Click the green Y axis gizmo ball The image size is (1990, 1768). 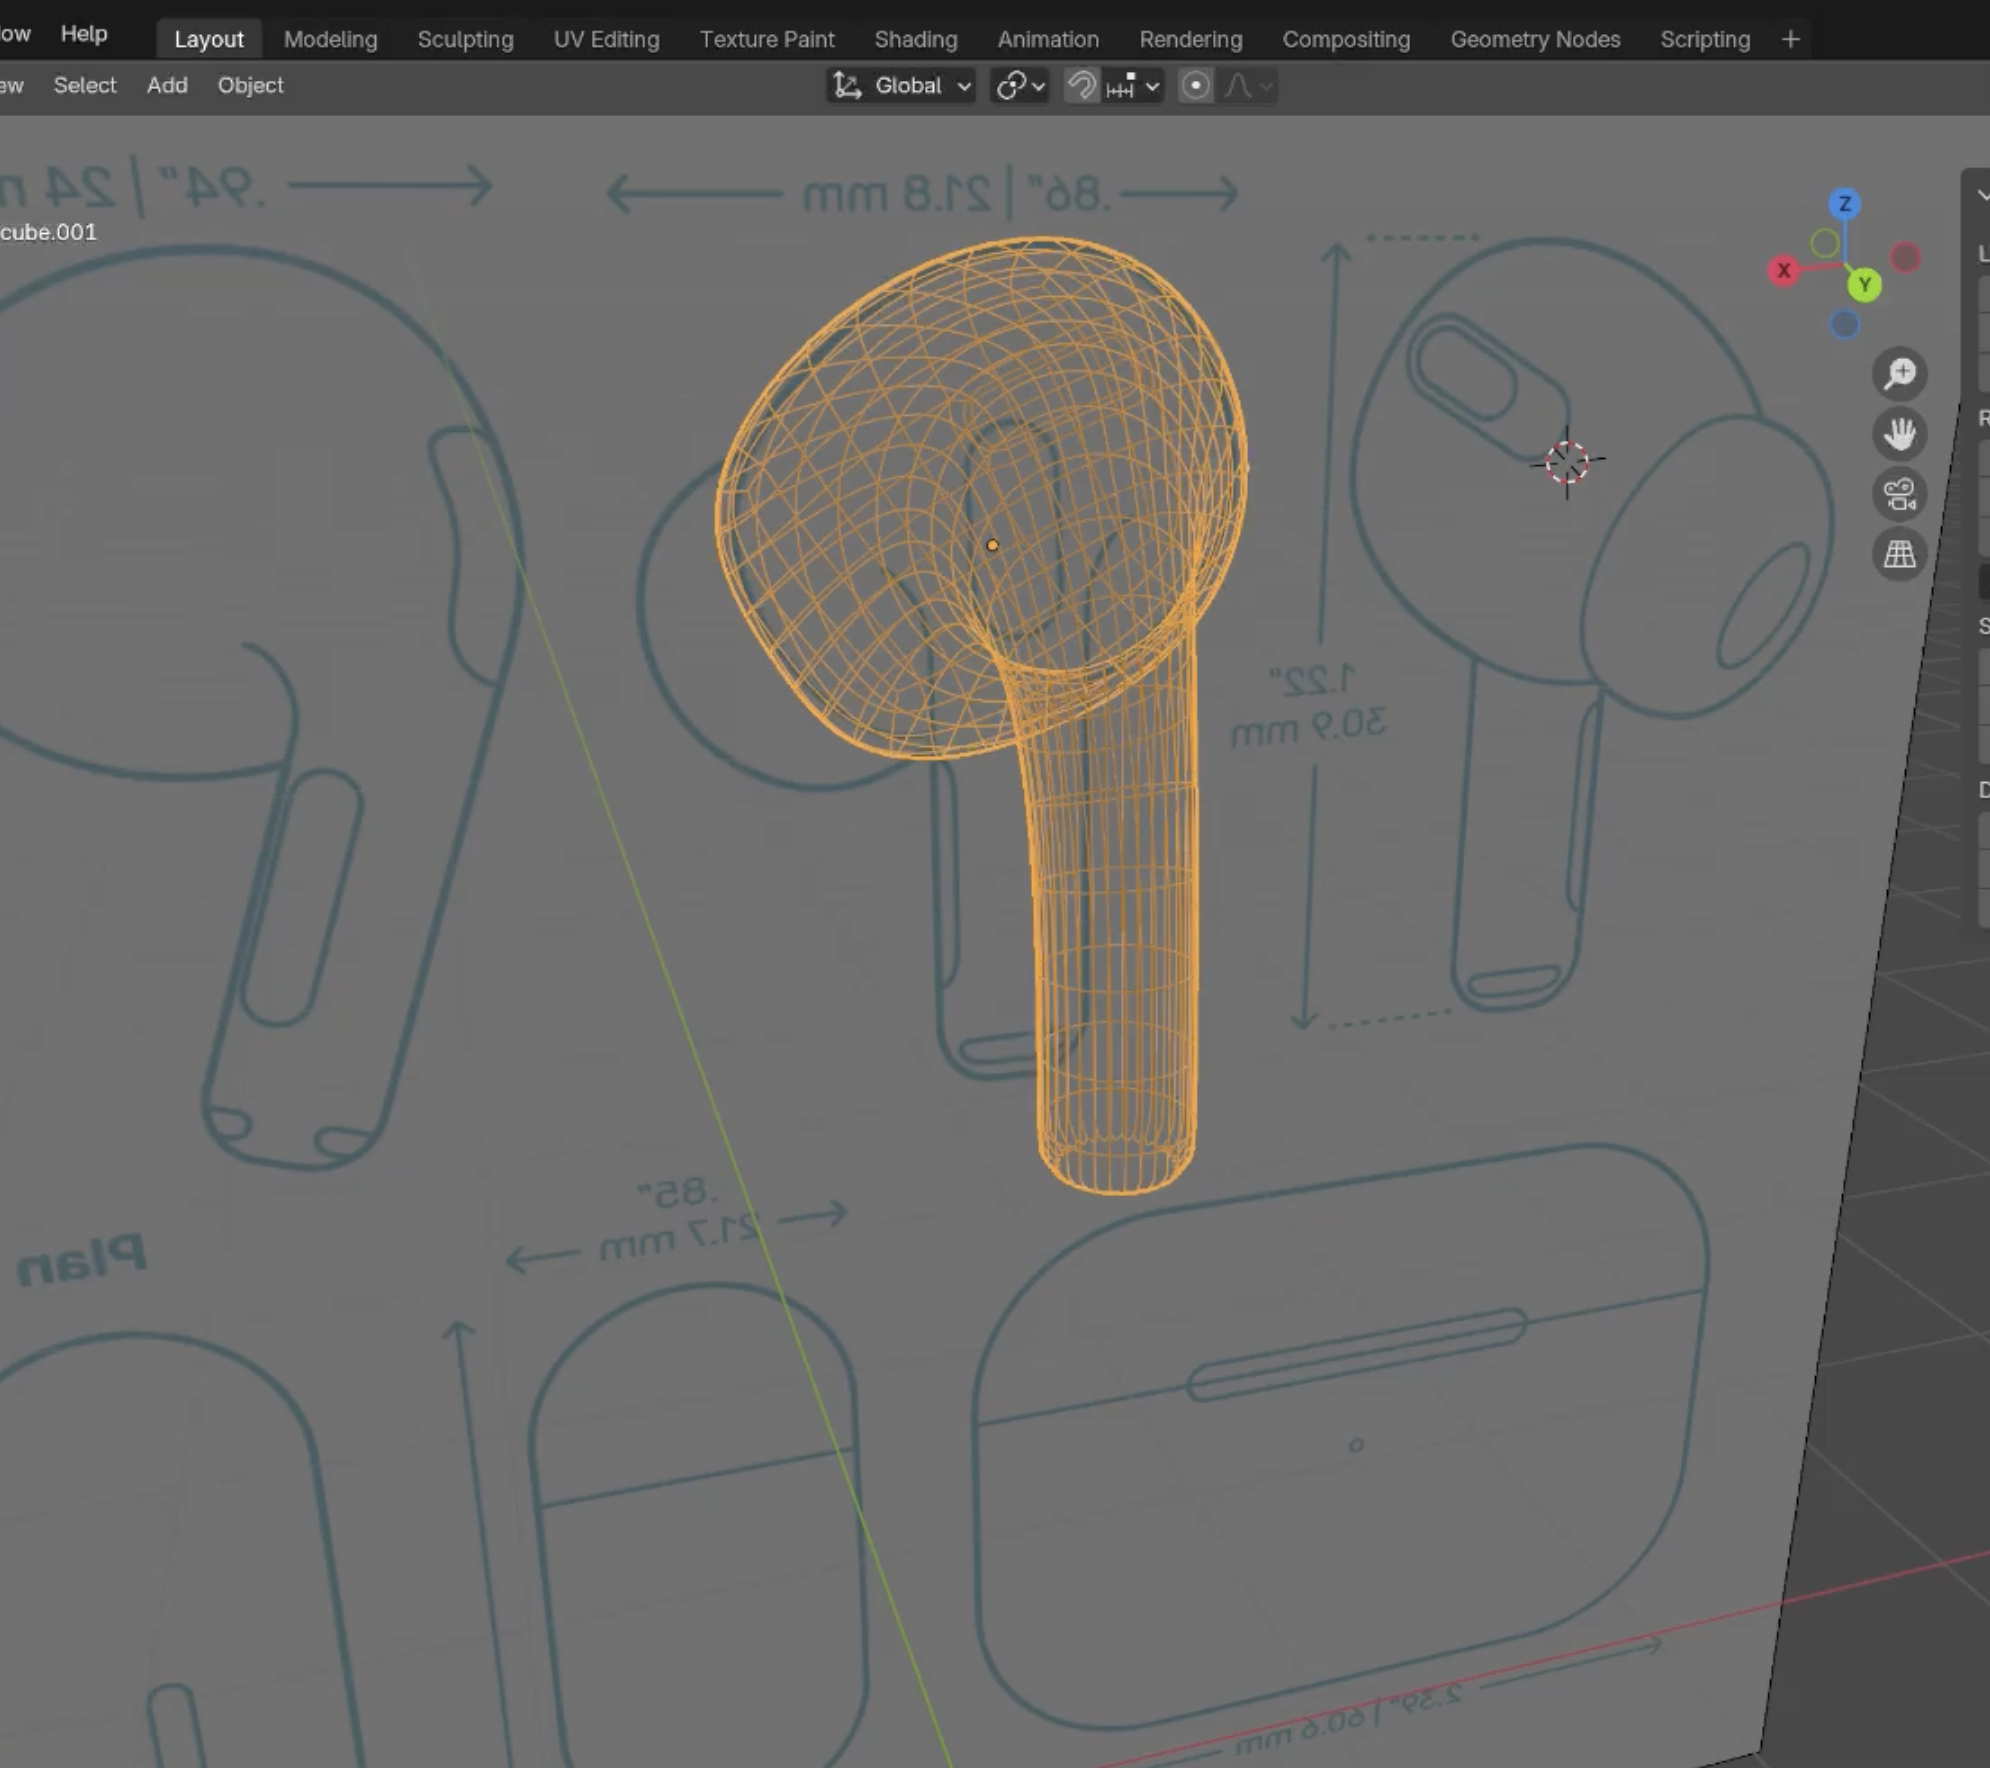(1863, 285)
